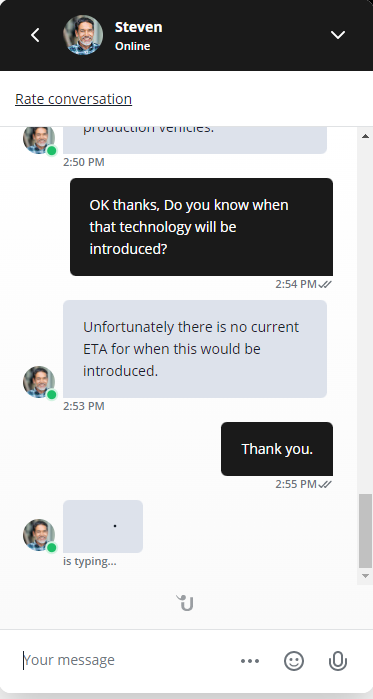
Task: Open Steven's profile picture in the header
Action: [x=83, y=35]
